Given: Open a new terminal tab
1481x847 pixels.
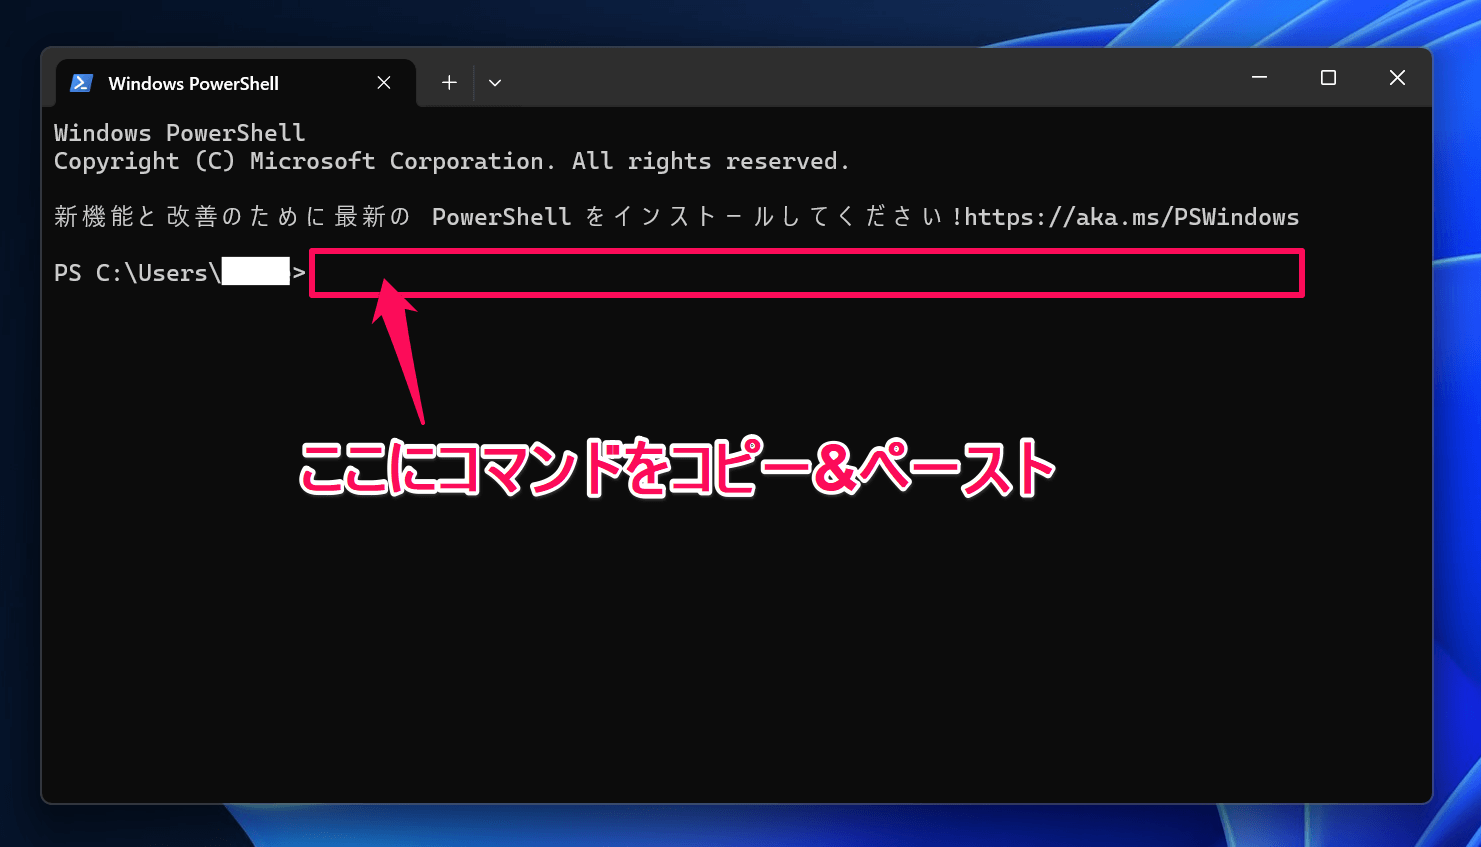Looking at the screenshot, I should coord(449,83).
